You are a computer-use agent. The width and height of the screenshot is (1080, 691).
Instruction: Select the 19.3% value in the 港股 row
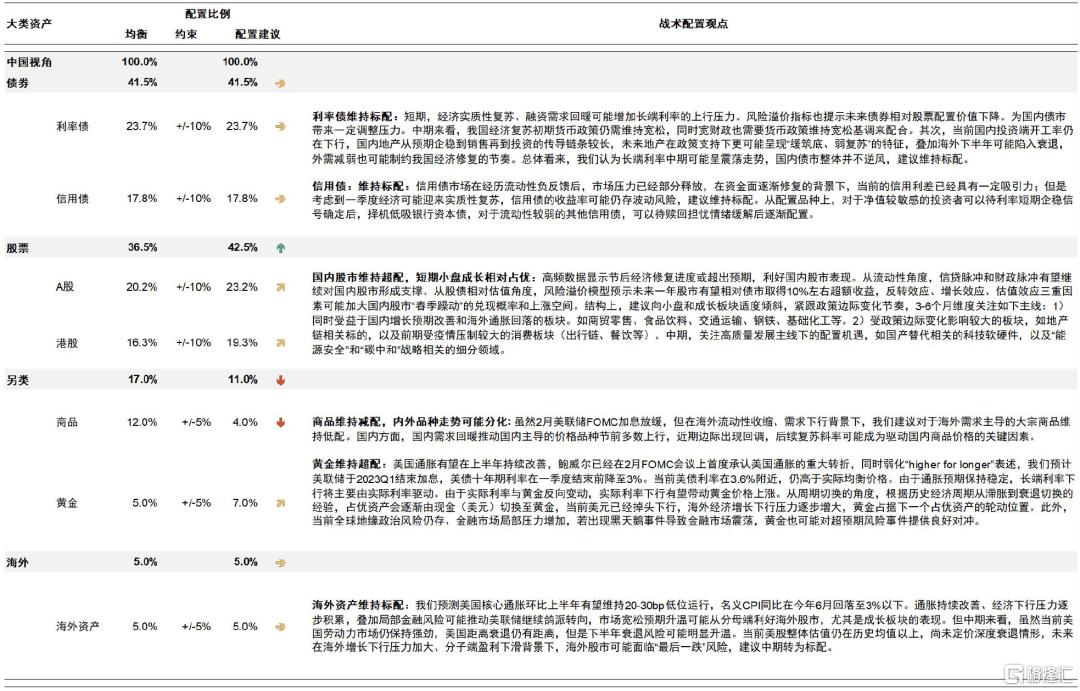pos(242,343)
